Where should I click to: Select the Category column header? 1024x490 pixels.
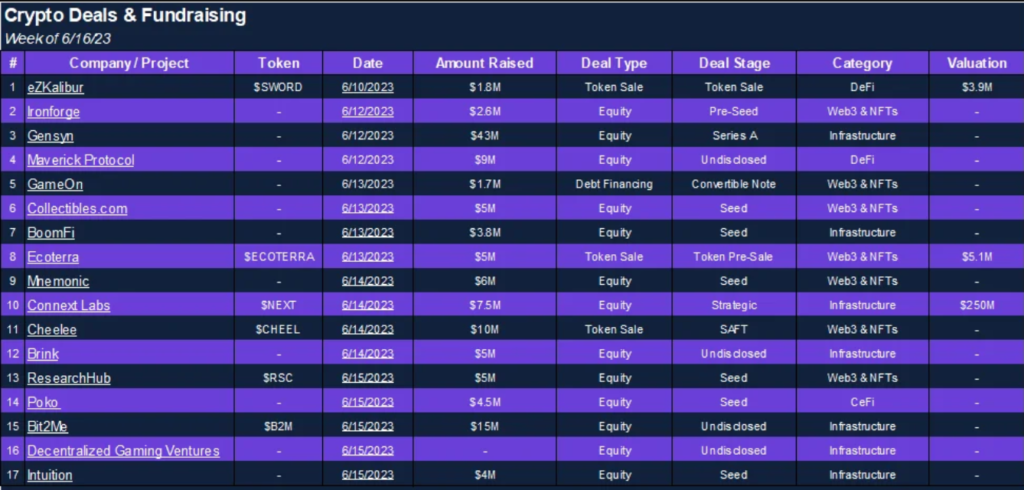click(862, 63)
